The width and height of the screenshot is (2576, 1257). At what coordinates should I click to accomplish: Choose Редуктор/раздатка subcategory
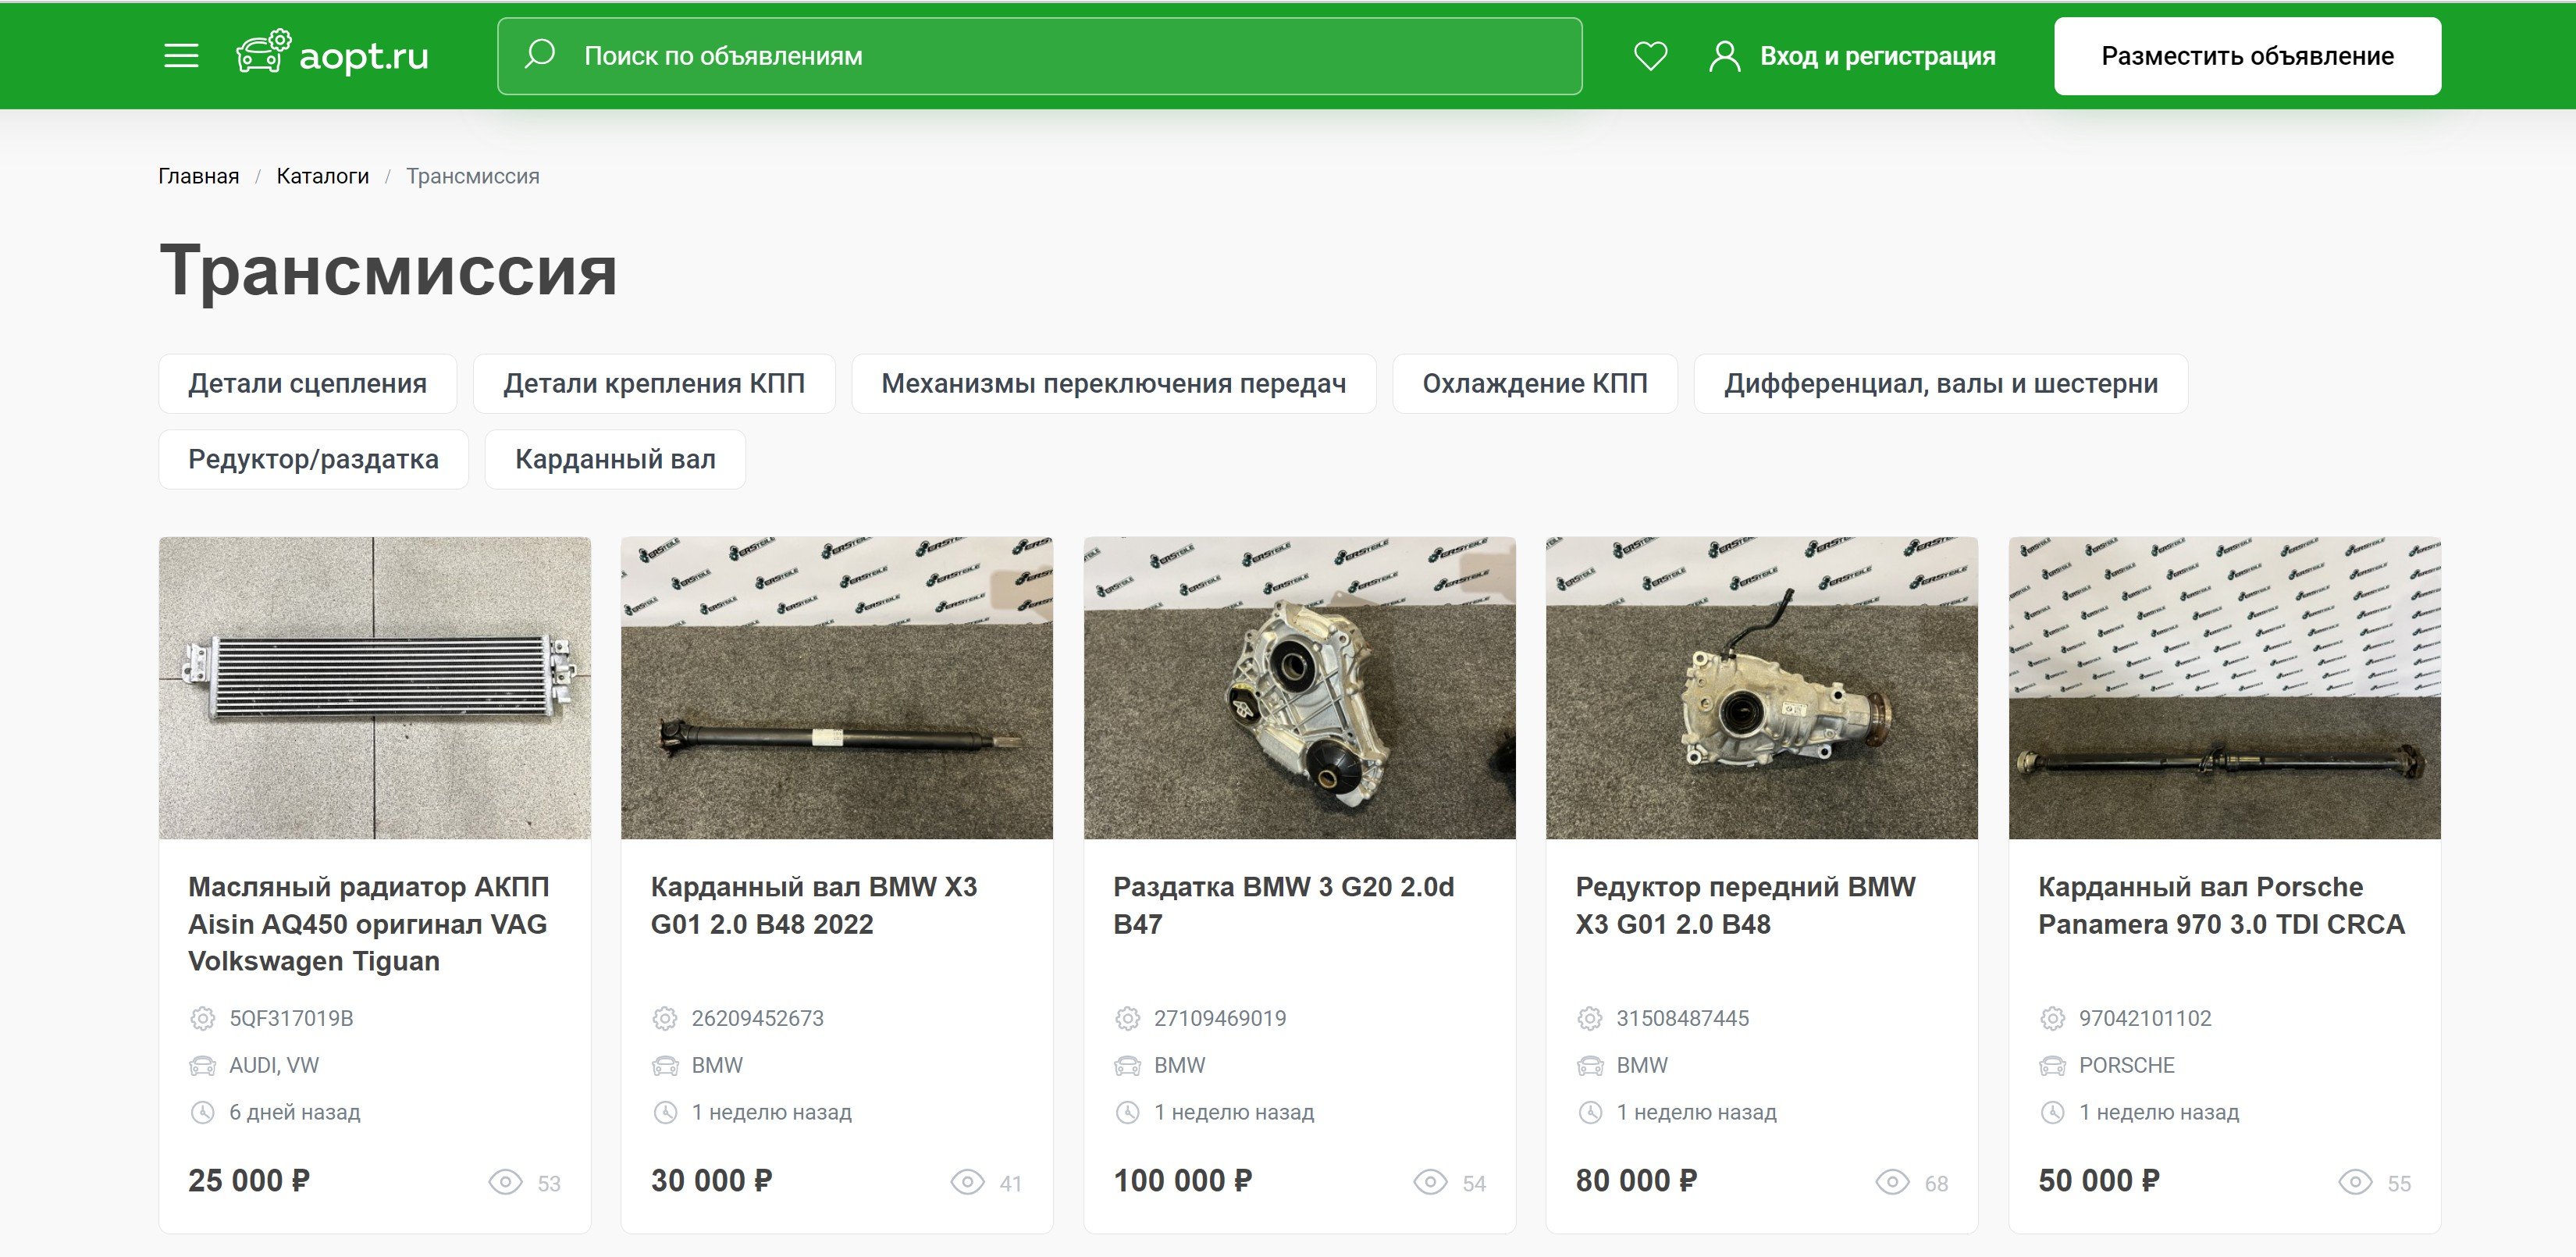coord(313,459)
